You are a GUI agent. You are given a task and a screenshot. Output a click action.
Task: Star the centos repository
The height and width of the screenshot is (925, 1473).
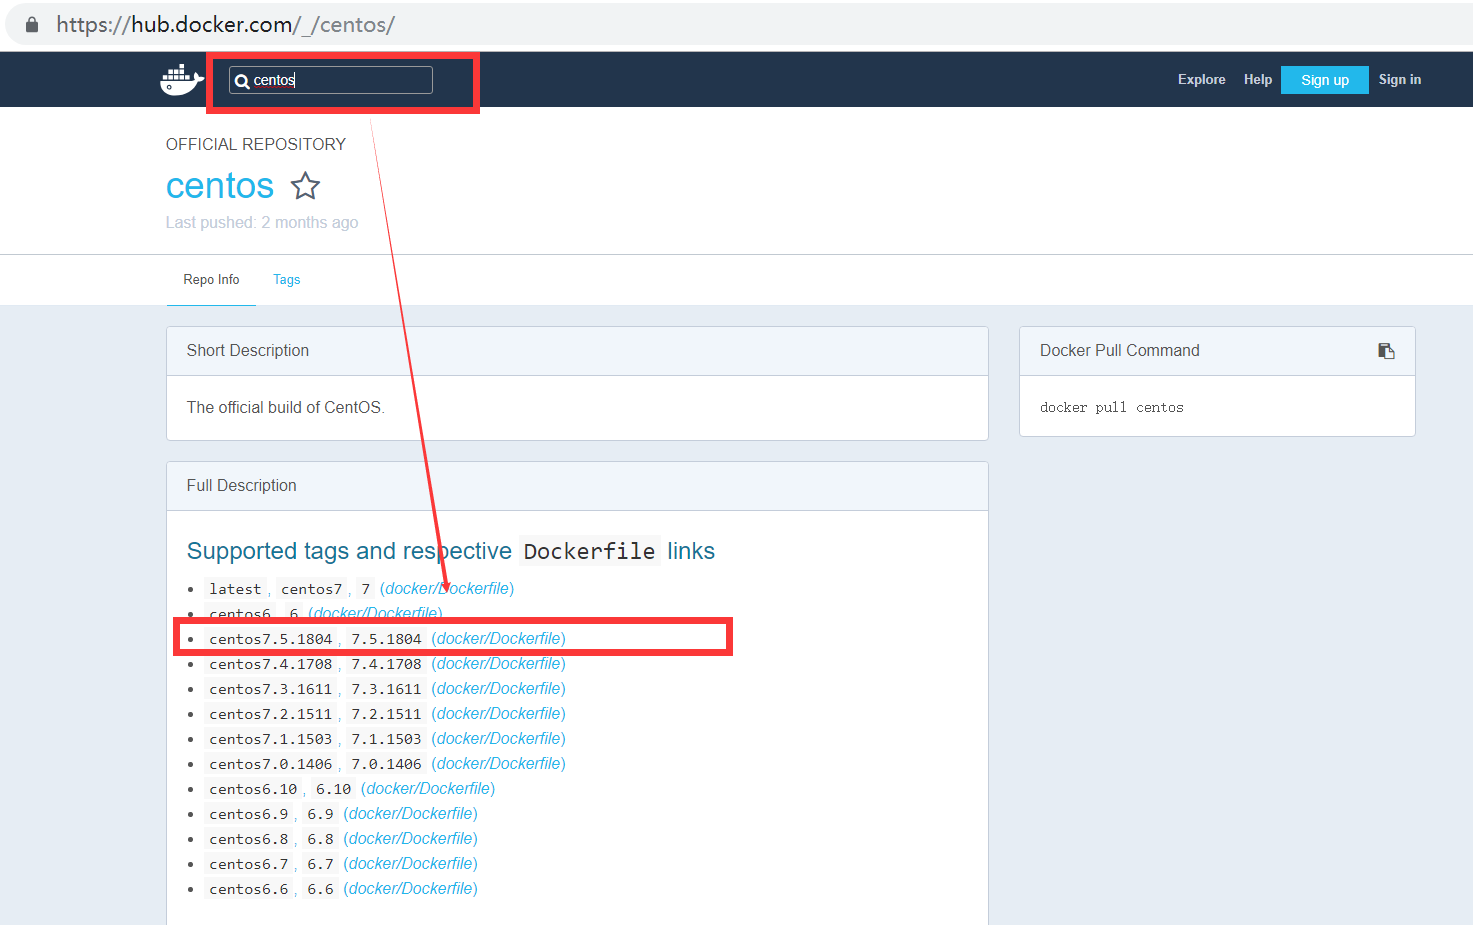(x=305, y=186)
